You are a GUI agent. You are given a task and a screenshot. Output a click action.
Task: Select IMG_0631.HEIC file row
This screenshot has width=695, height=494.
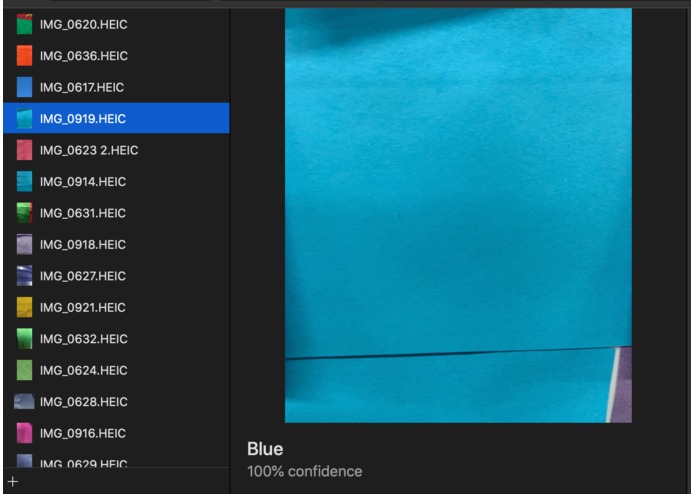click(x=117, y=213)
